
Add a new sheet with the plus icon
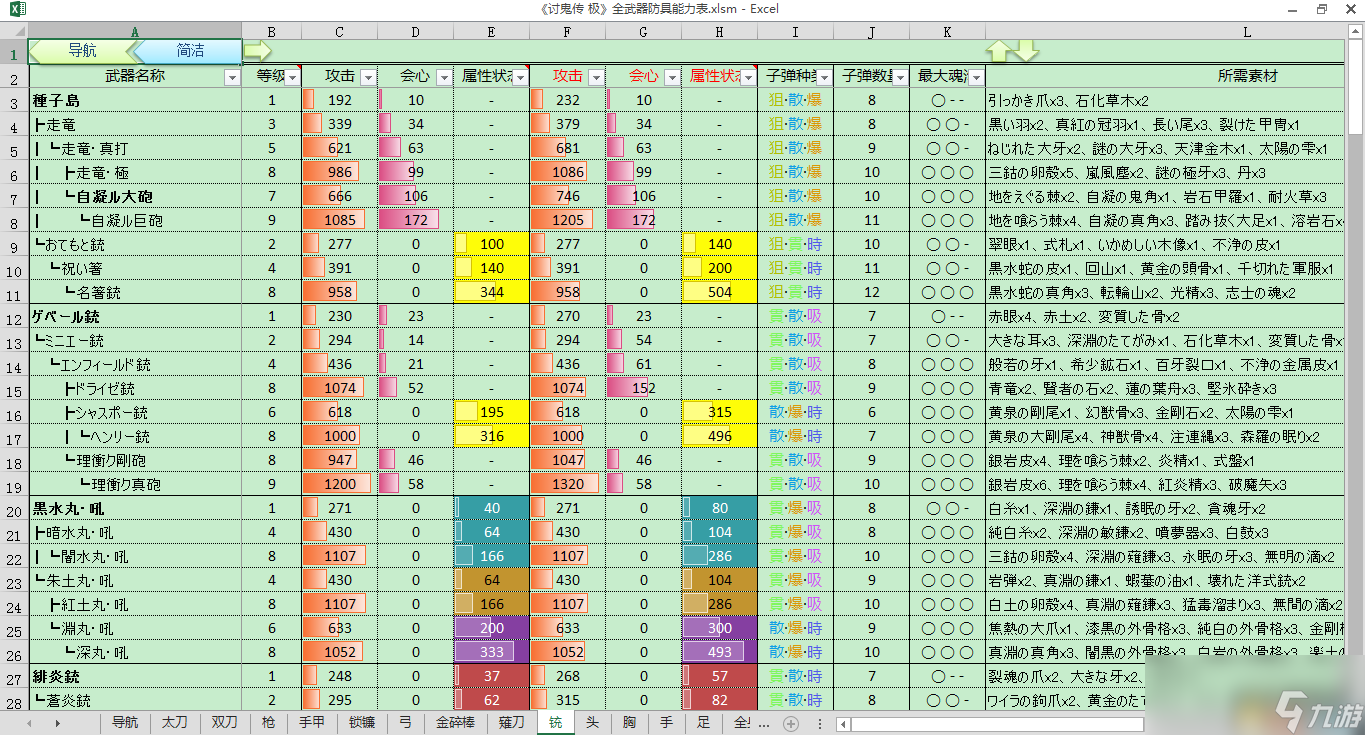tap(791, 723)
